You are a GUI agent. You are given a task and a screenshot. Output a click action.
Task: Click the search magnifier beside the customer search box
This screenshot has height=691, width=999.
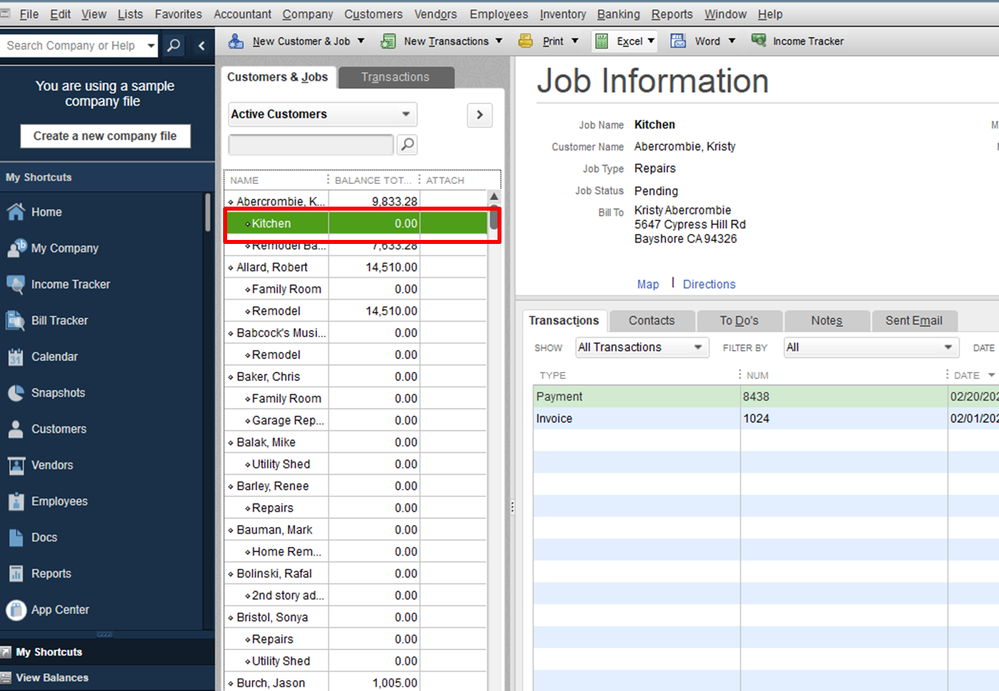[x=407, y=145]
